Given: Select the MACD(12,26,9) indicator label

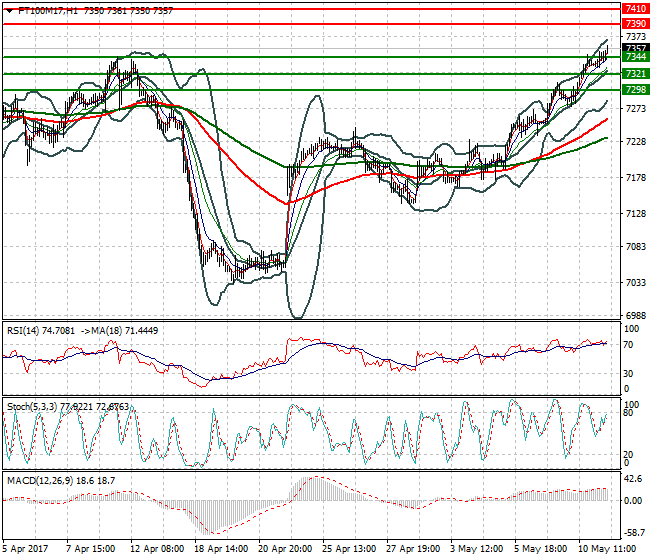Looking at the screenshot, I should coord(40,481).
